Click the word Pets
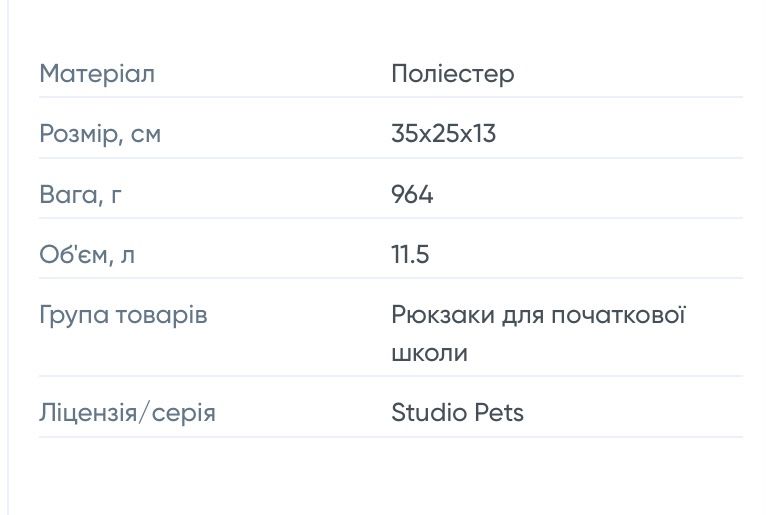The width and height of the screenshot is (767, 515). tap(500, 413)
